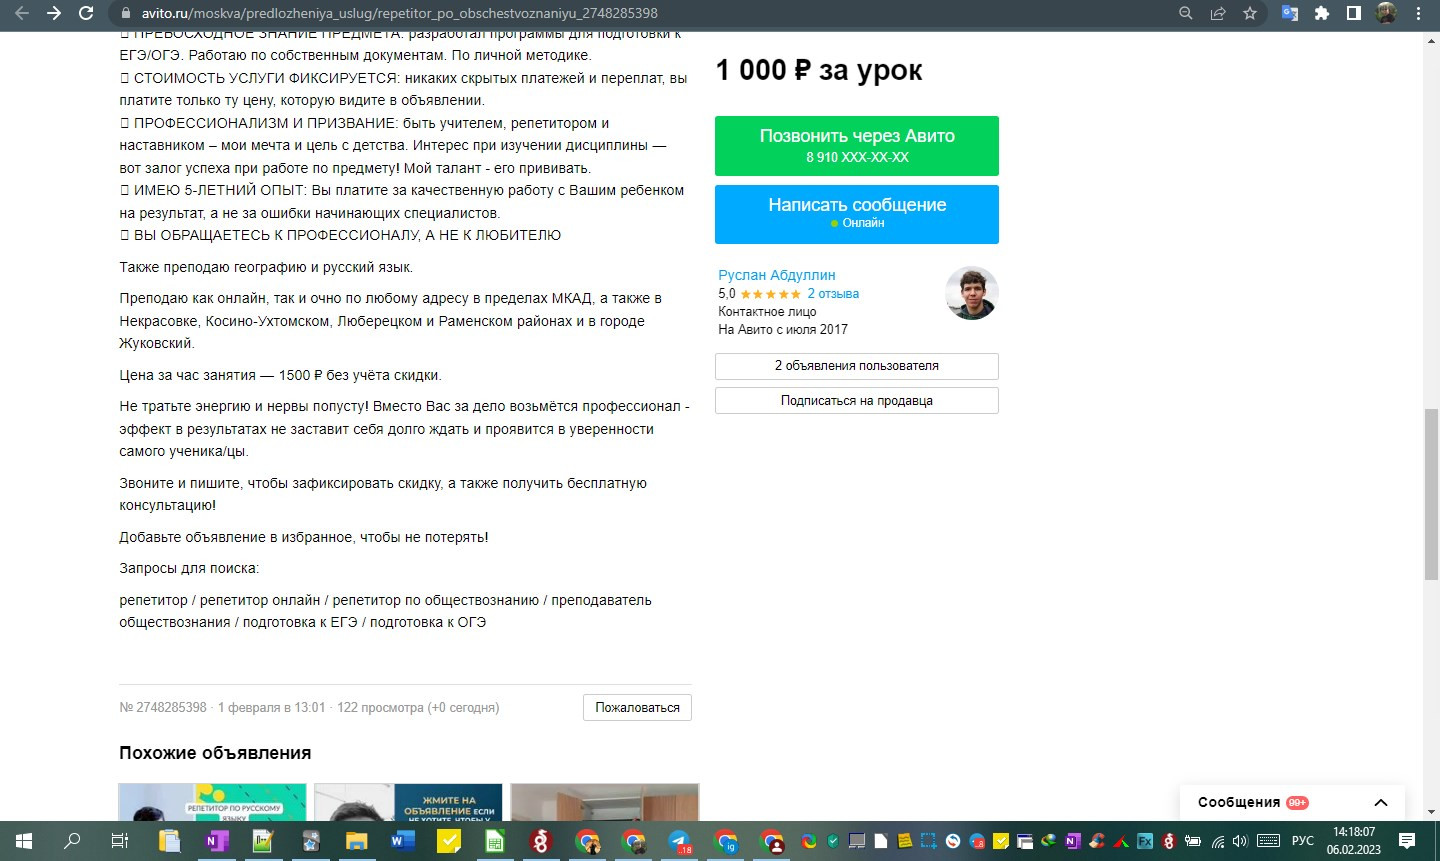Open Wi-Fi network settings in tray
Viewport: 1440px width, 861px height.
1217,842
